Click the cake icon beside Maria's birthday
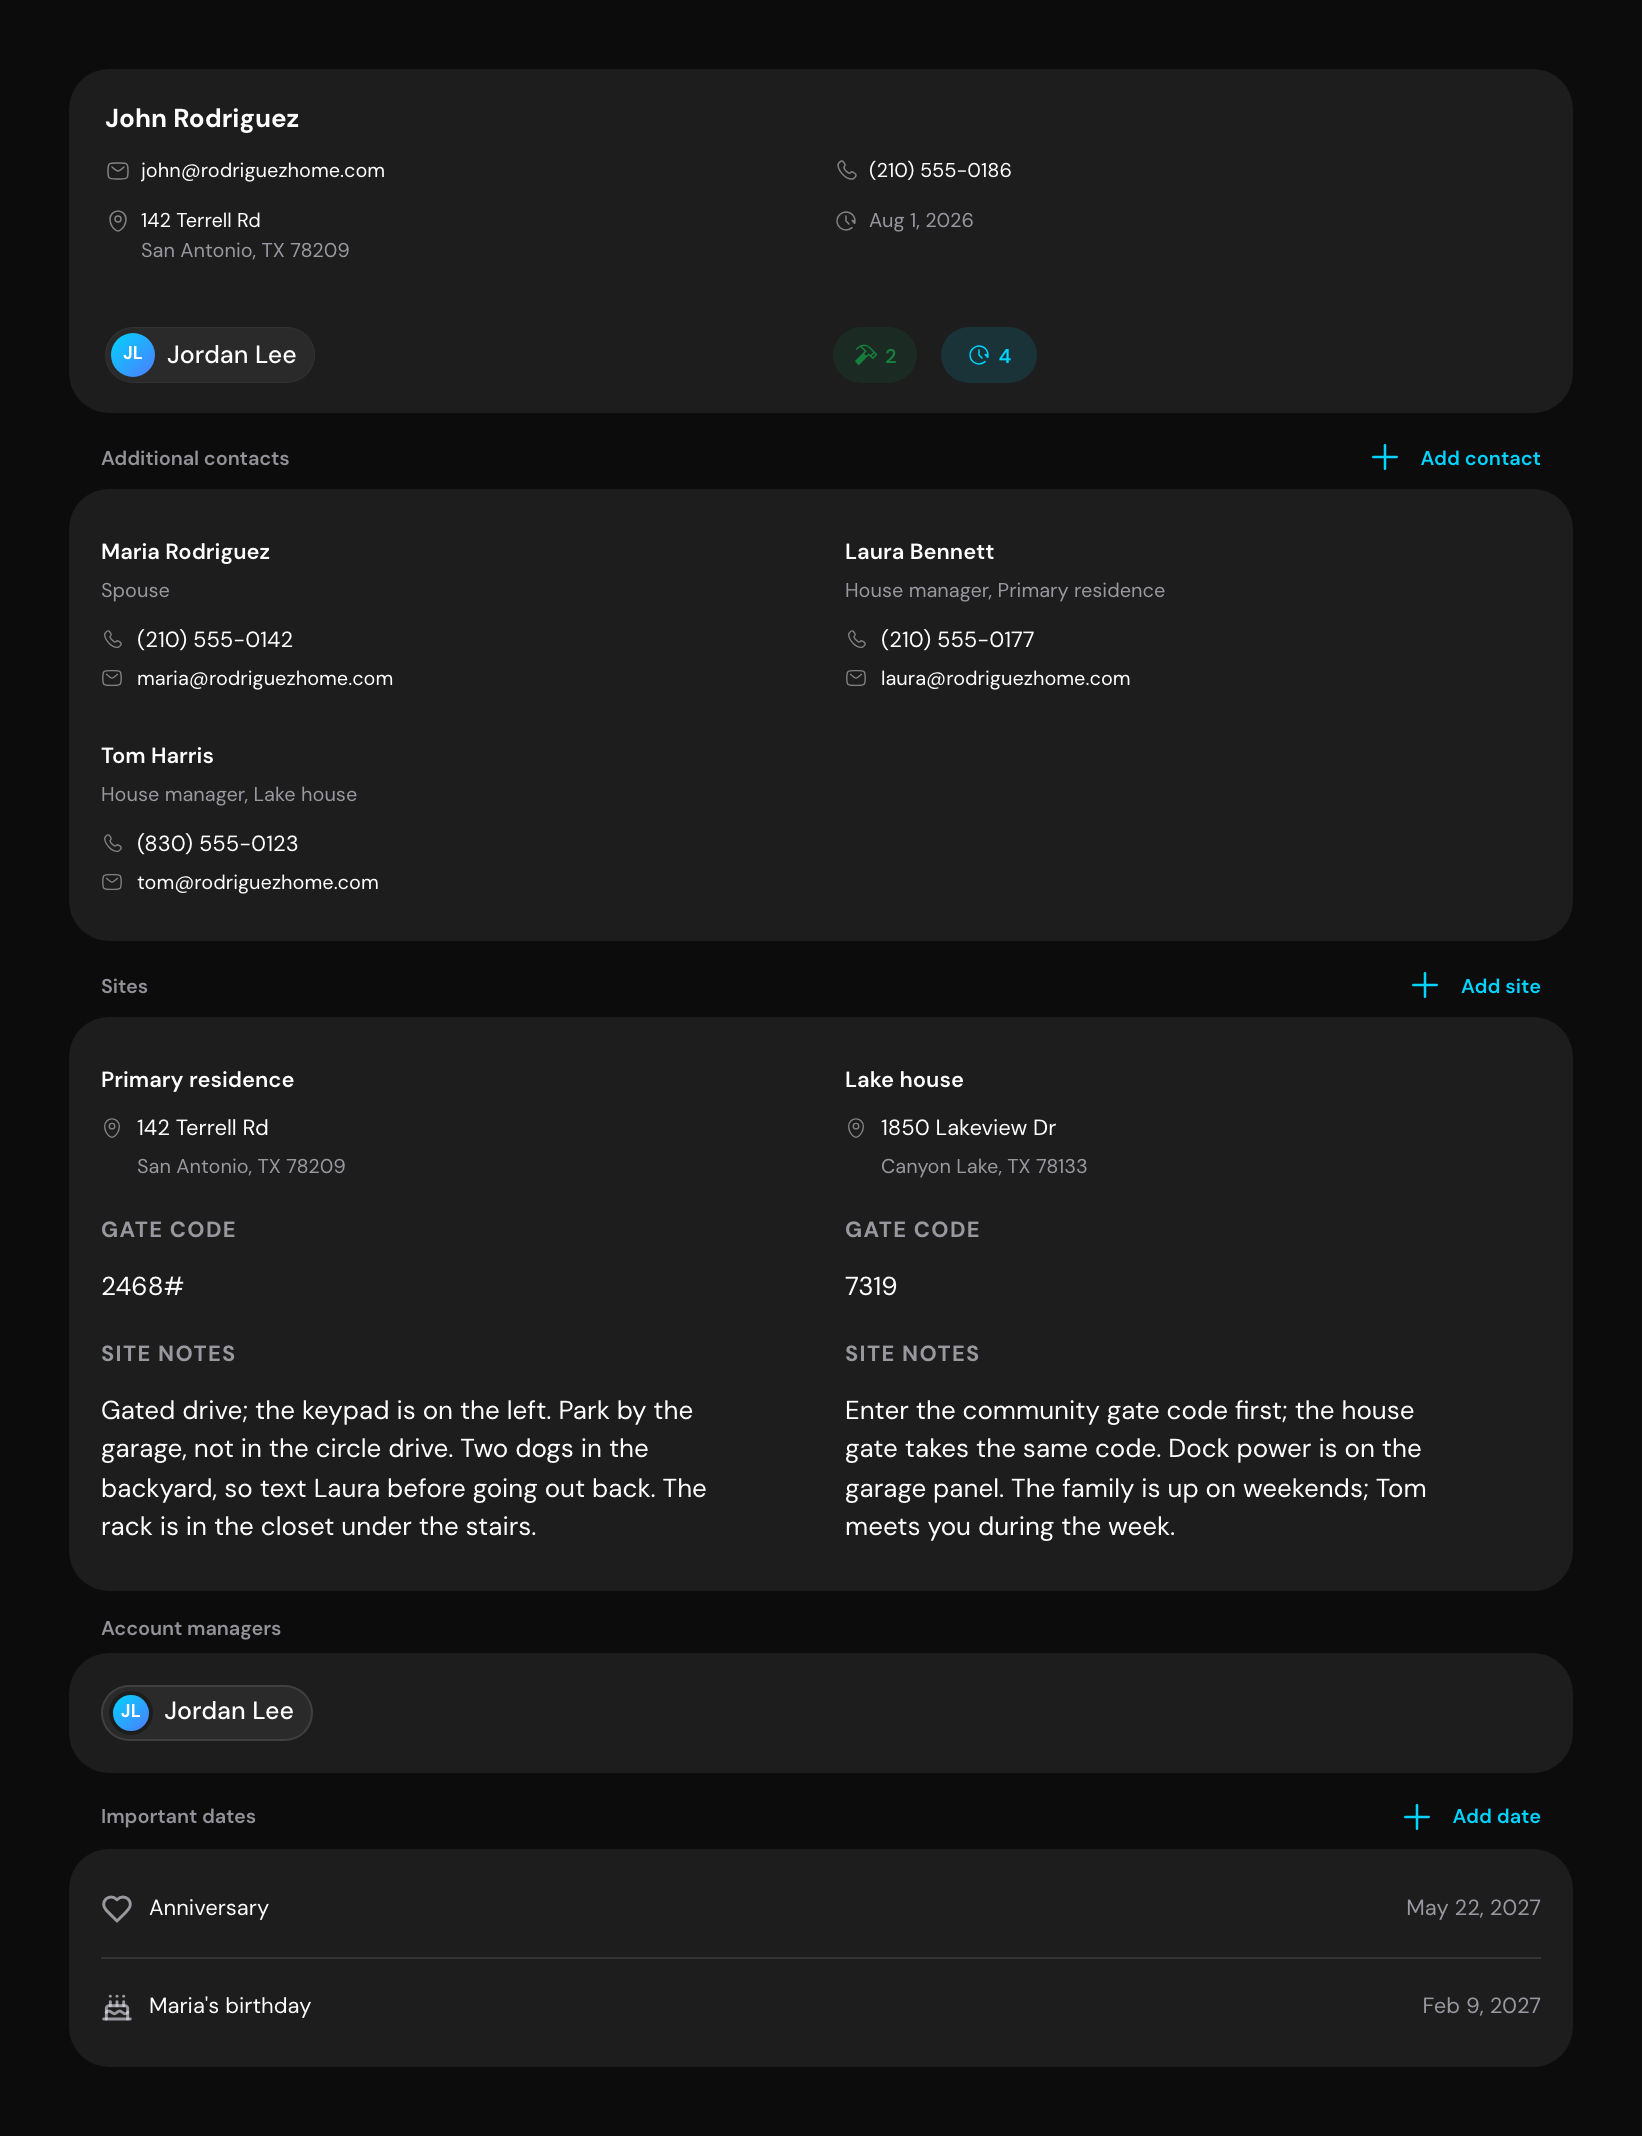This screenshot has height=2136, width=1642. coord(117,2007)
